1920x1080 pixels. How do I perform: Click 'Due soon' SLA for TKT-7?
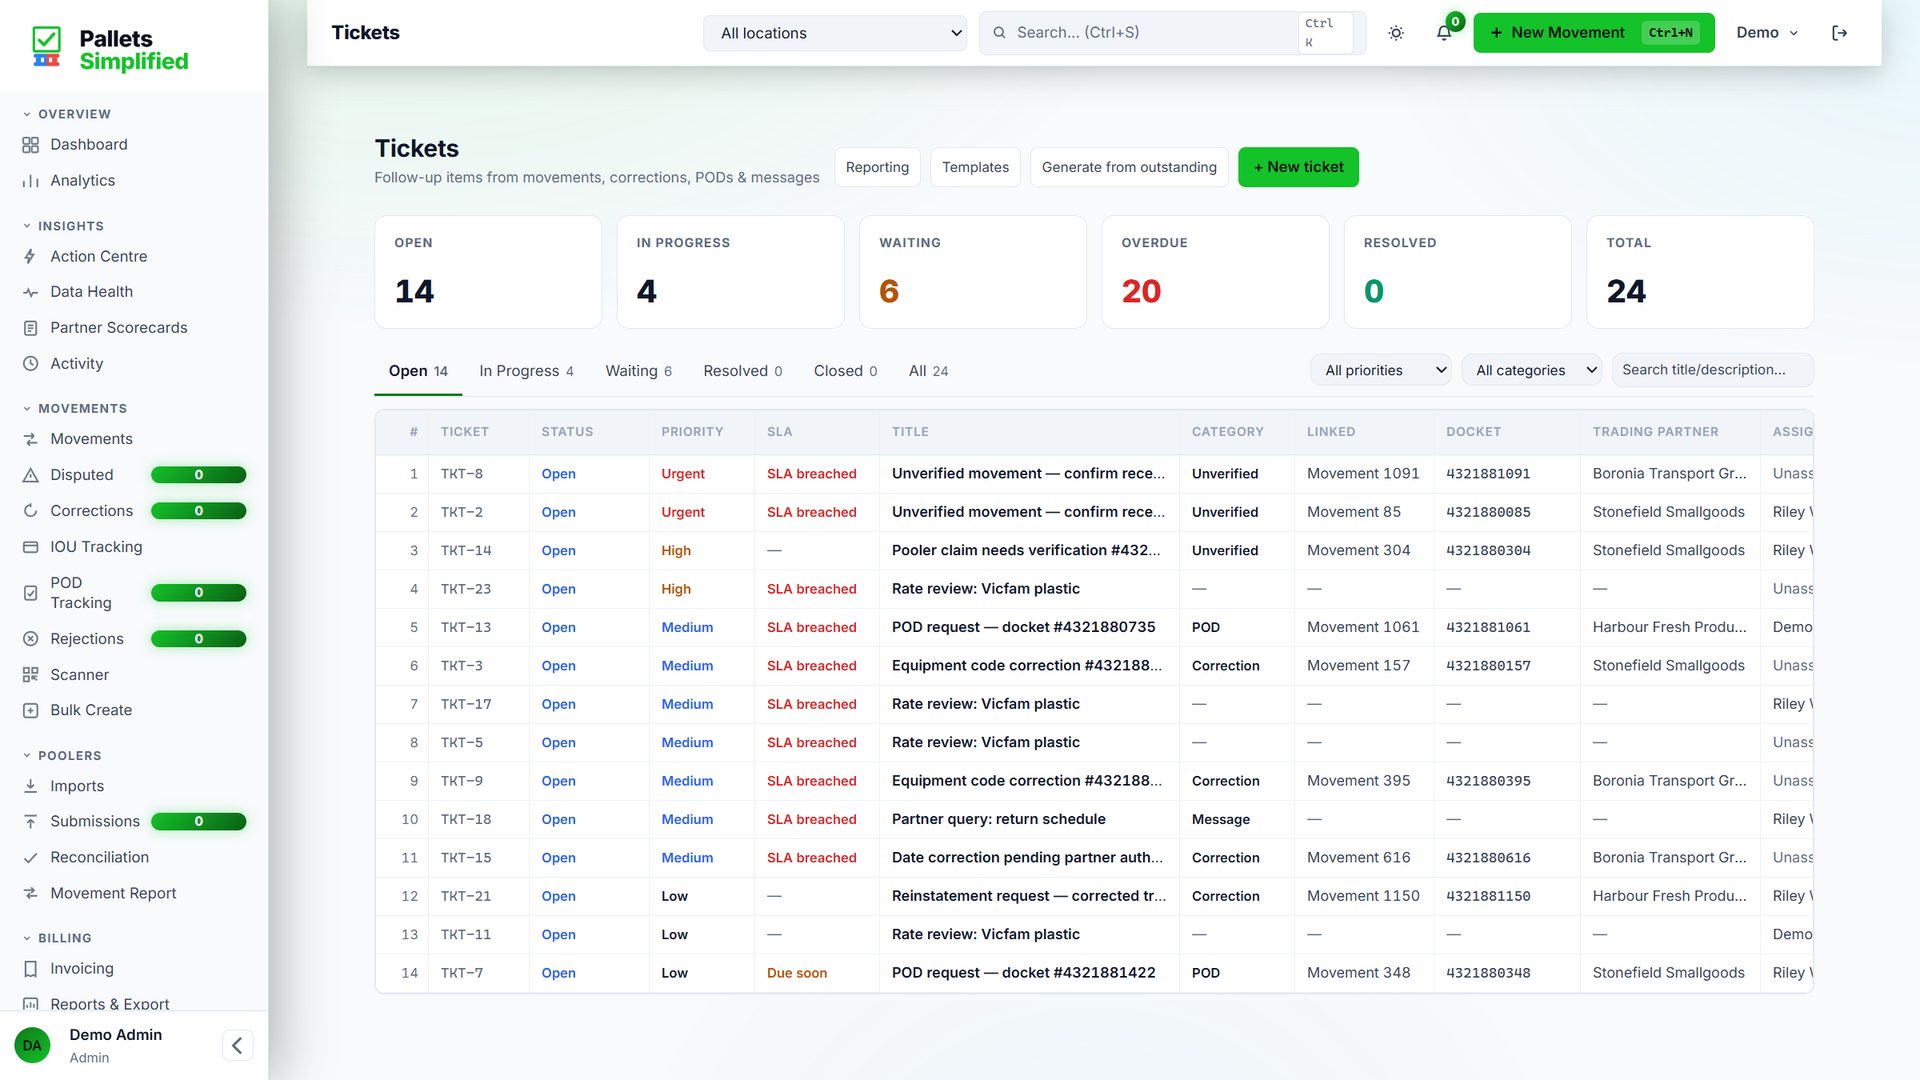coord(796,973)
